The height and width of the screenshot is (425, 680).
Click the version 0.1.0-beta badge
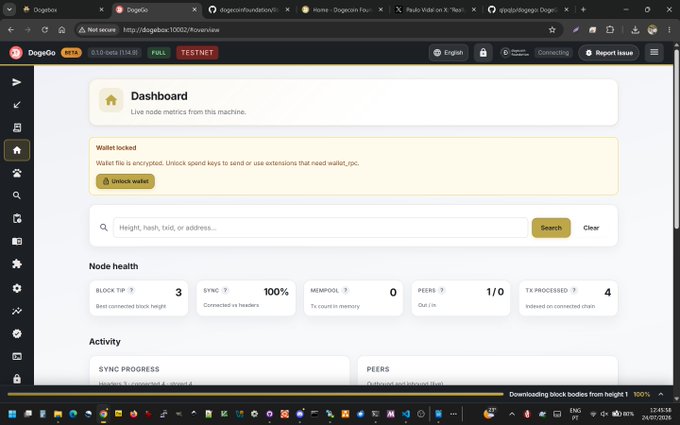click(114, 53)
